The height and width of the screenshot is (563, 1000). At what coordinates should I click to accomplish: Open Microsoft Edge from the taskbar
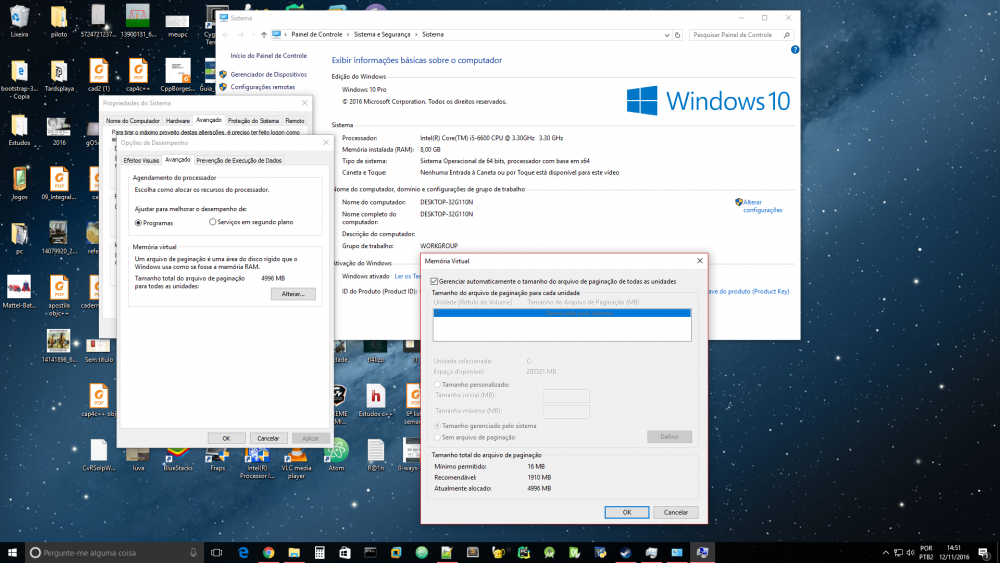pyautogui.click(x=243, y=552)
